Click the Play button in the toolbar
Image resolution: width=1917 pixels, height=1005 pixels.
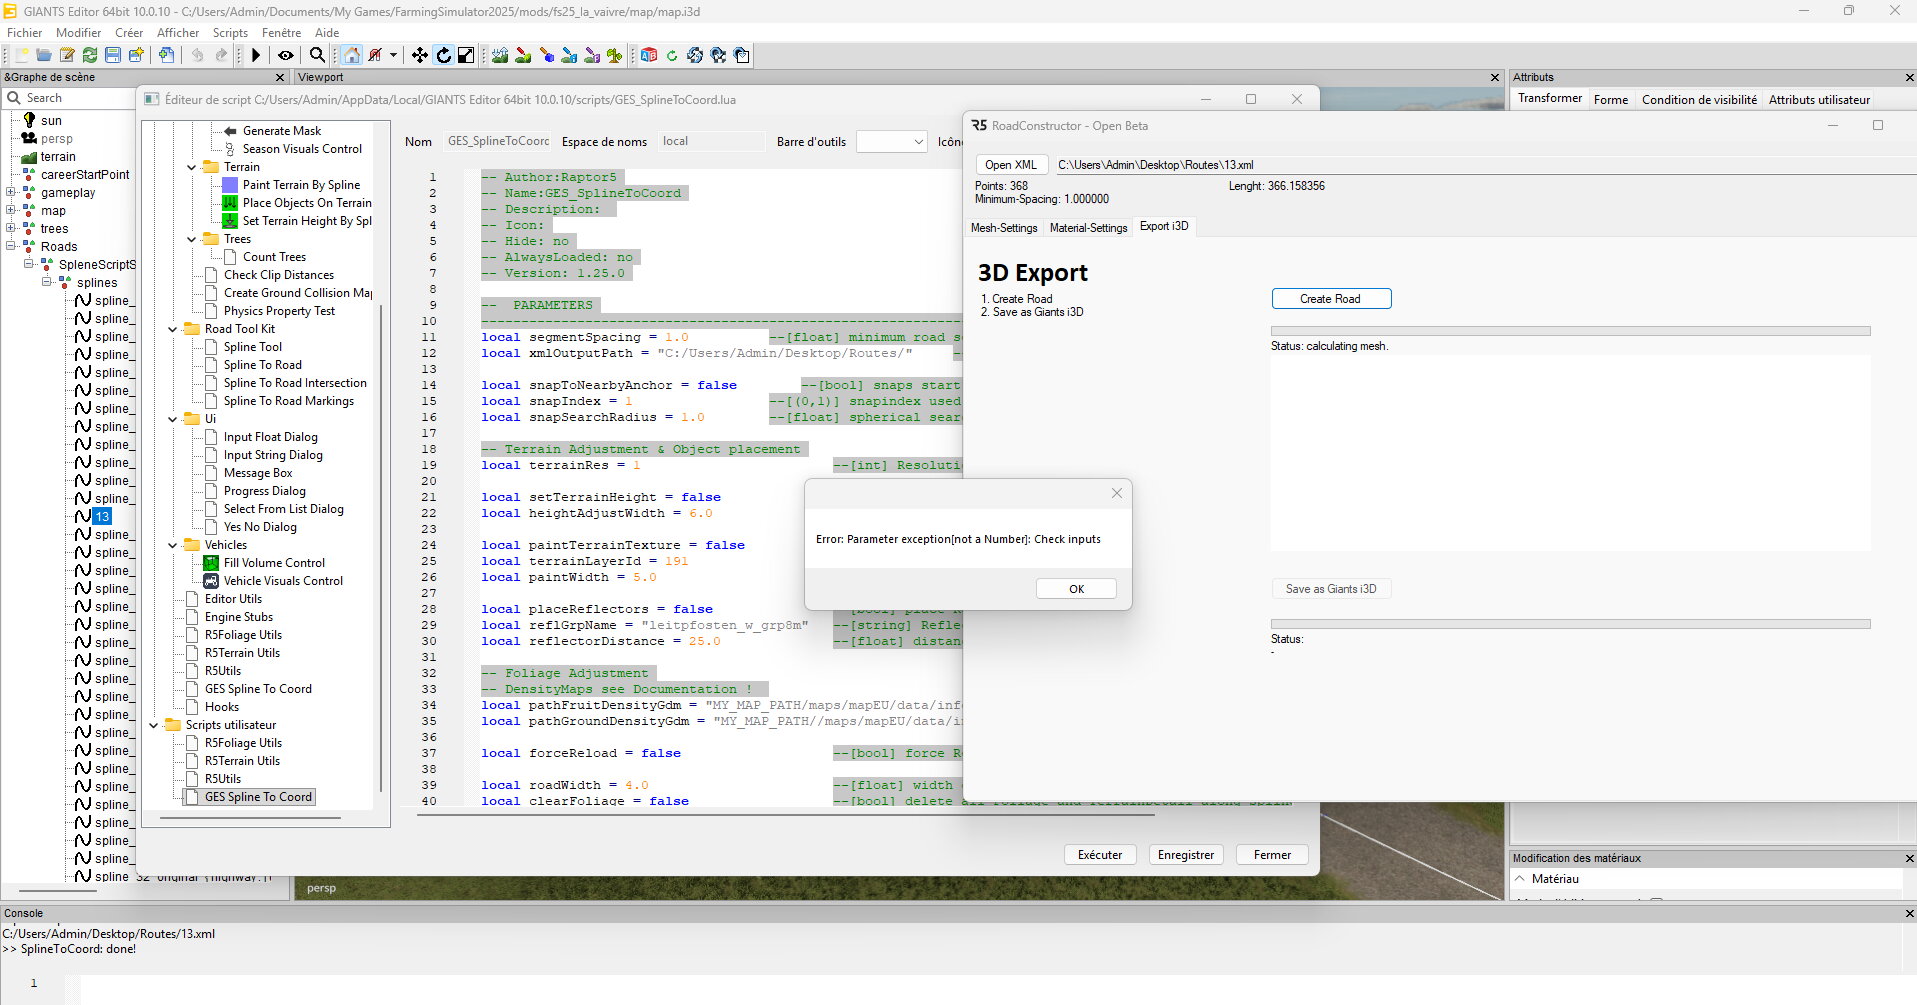(256, 55)
